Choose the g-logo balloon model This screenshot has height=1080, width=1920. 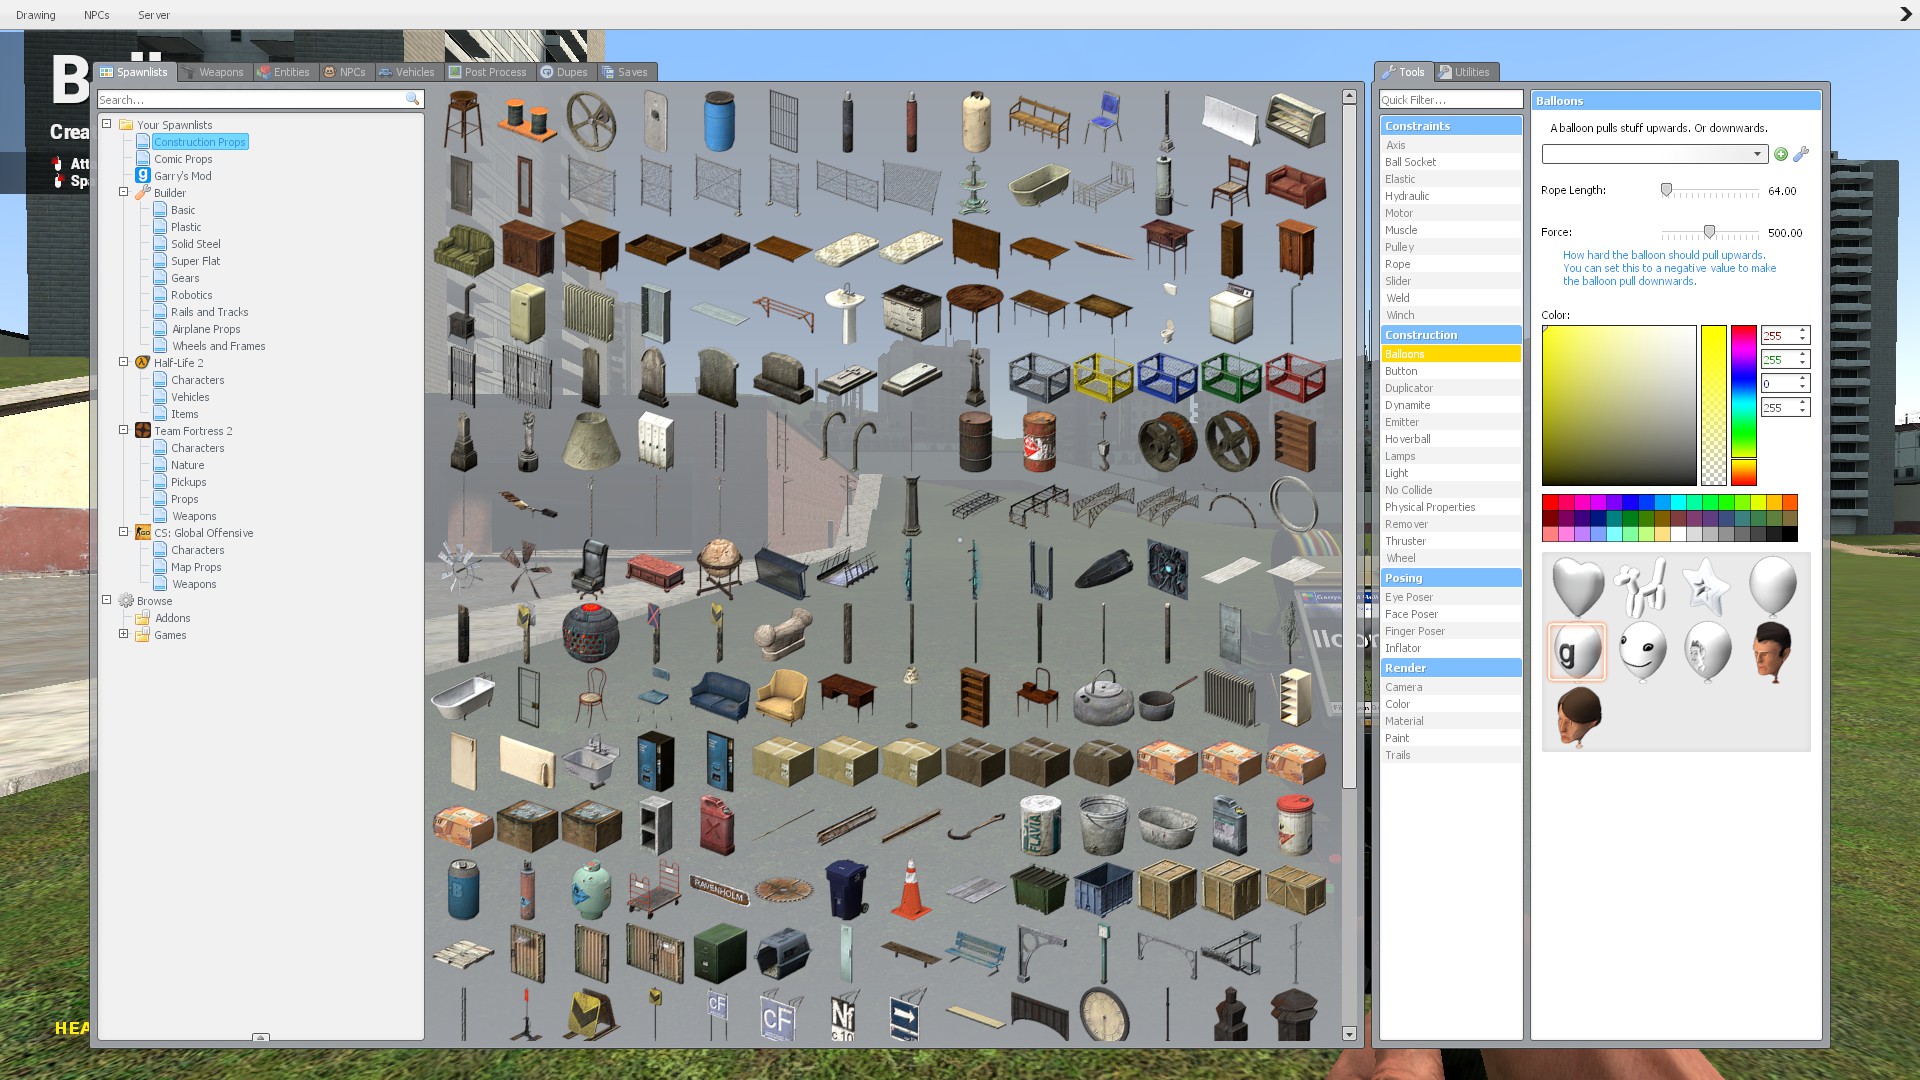pos(1578,652)
